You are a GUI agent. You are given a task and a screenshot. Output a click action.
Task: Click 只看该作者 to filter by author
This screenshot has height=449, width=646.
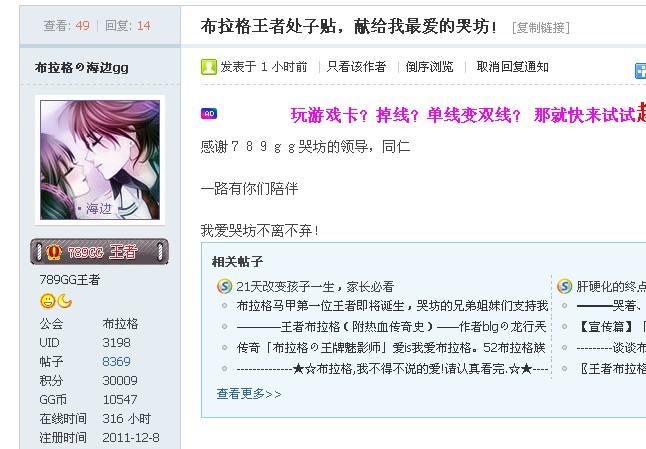(356, 67)
